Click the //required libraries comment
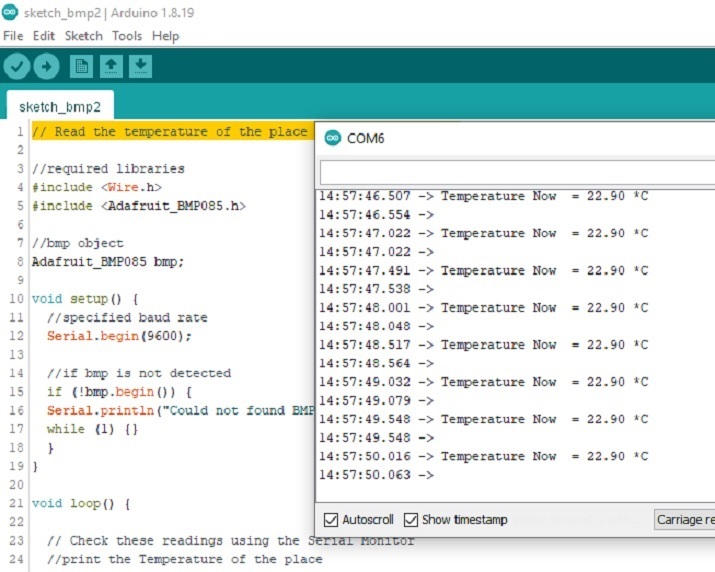This screenshot has height=572, width=715. coord(108,169)
